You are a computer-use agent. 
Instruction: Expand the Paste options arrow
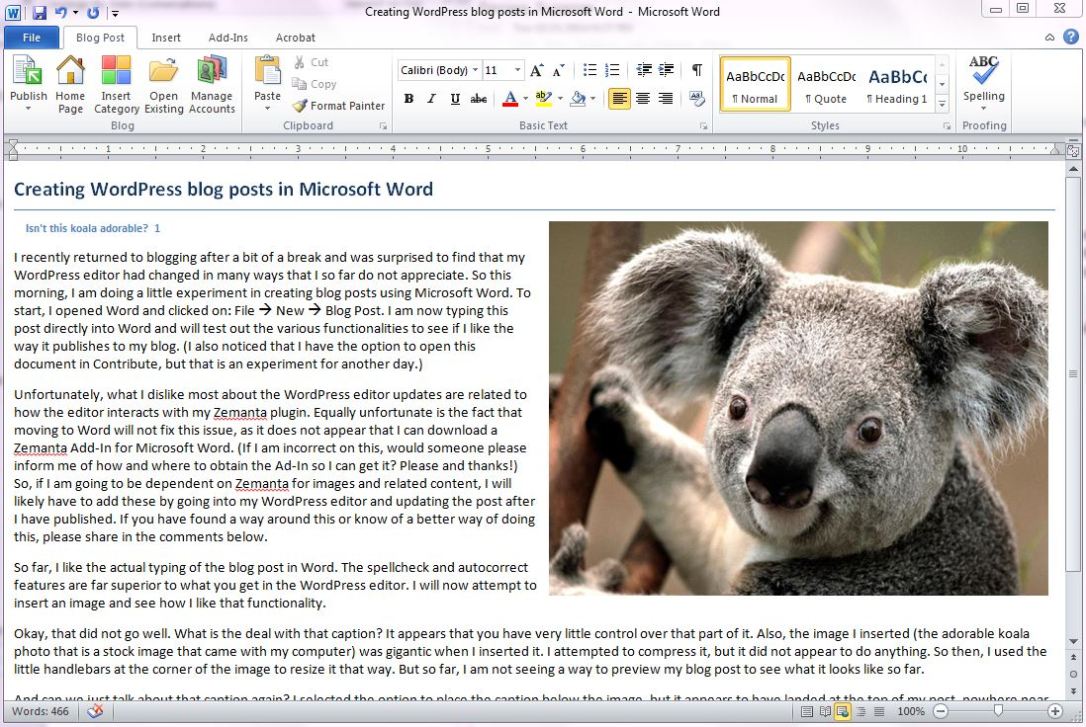(x=267, y=109)
